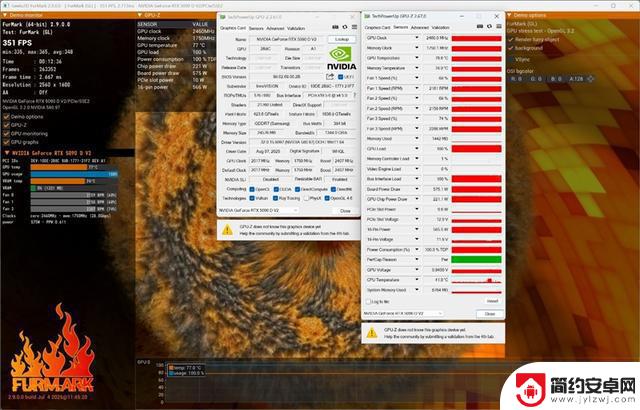640x410 pixels.
Task: Click the GPU Clock sensor graph
Action: click(x=476, y=38)
